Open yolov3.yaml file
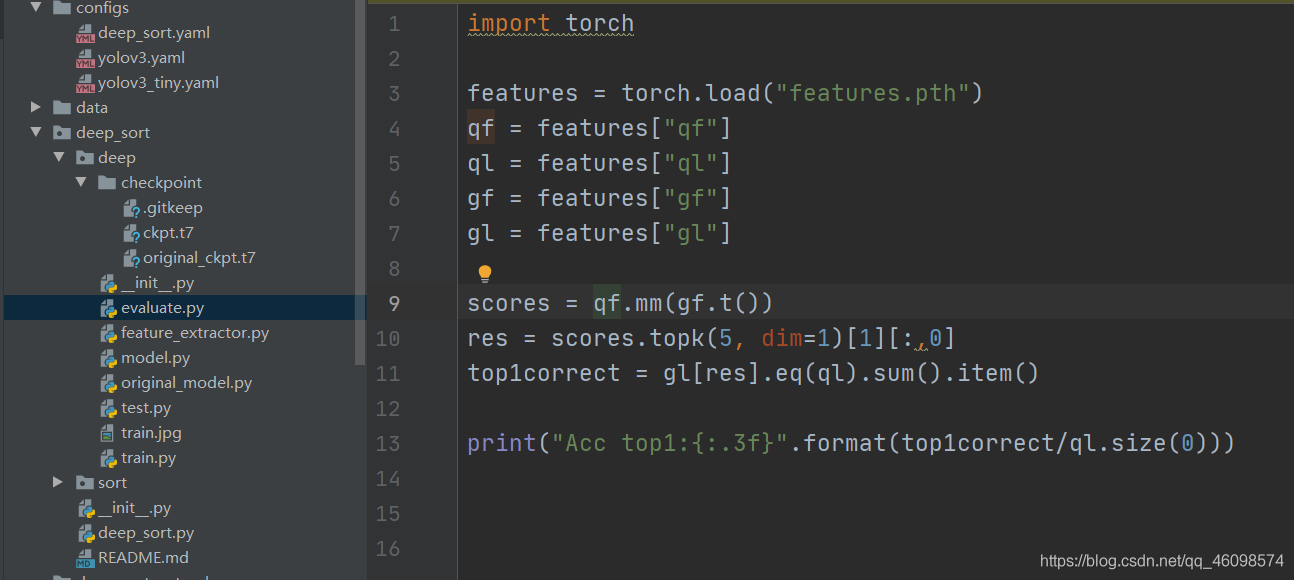This screenshot has width=1294, height=580. (x=141, y=58)
